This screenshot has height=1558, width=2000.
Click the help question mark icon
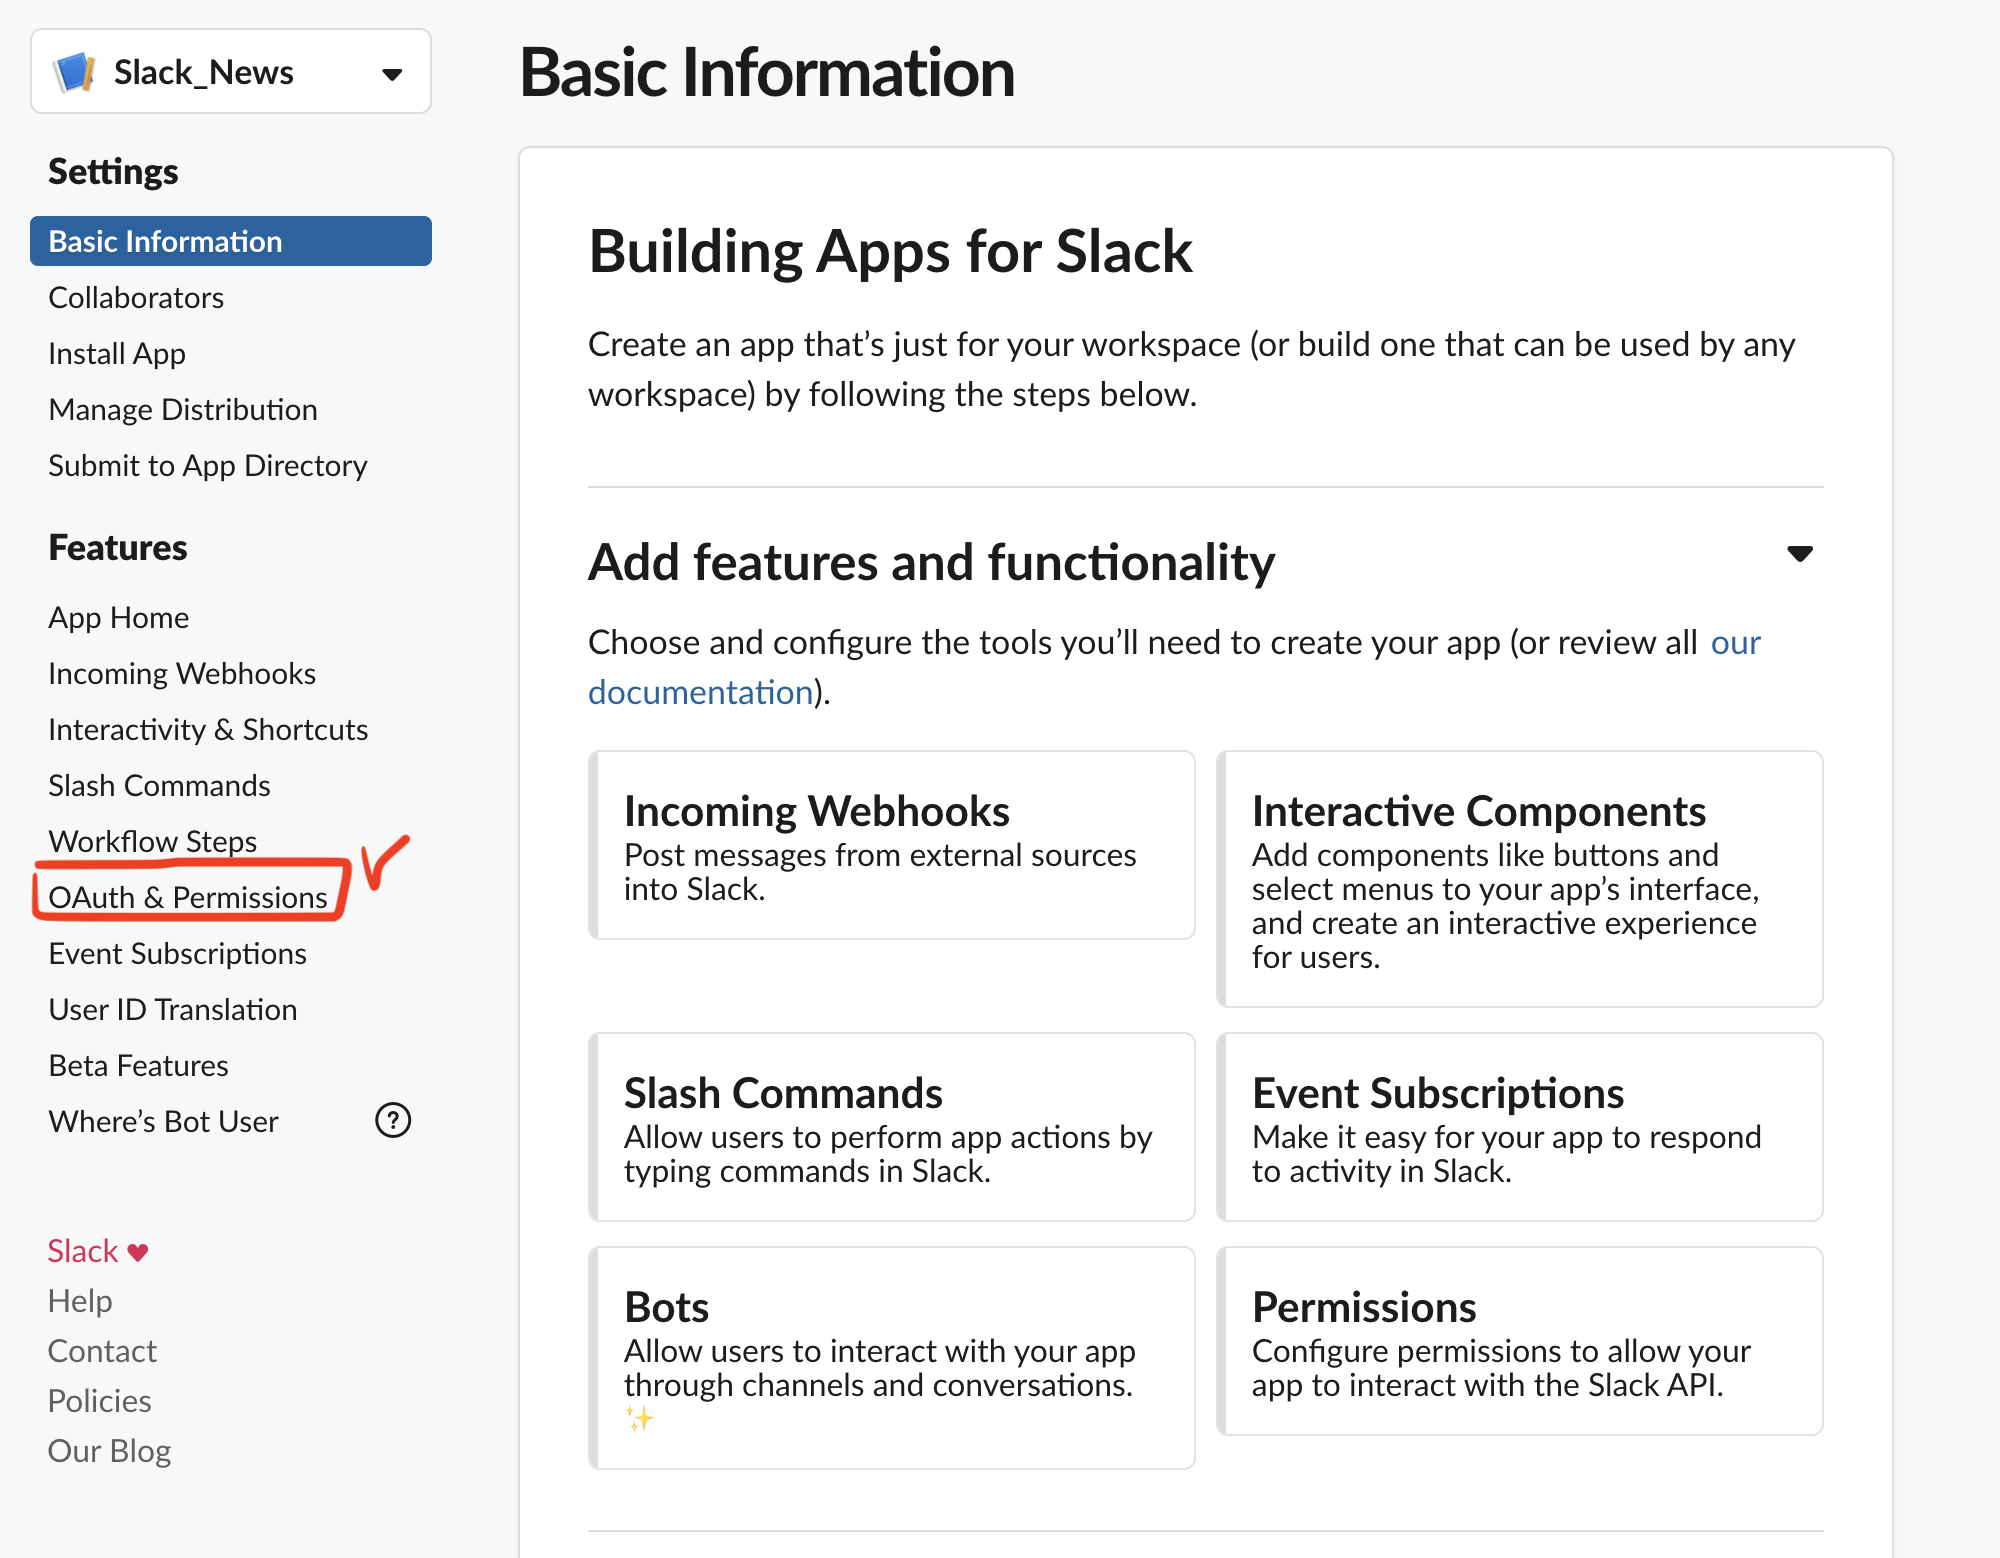click(x=392, y=1121)
